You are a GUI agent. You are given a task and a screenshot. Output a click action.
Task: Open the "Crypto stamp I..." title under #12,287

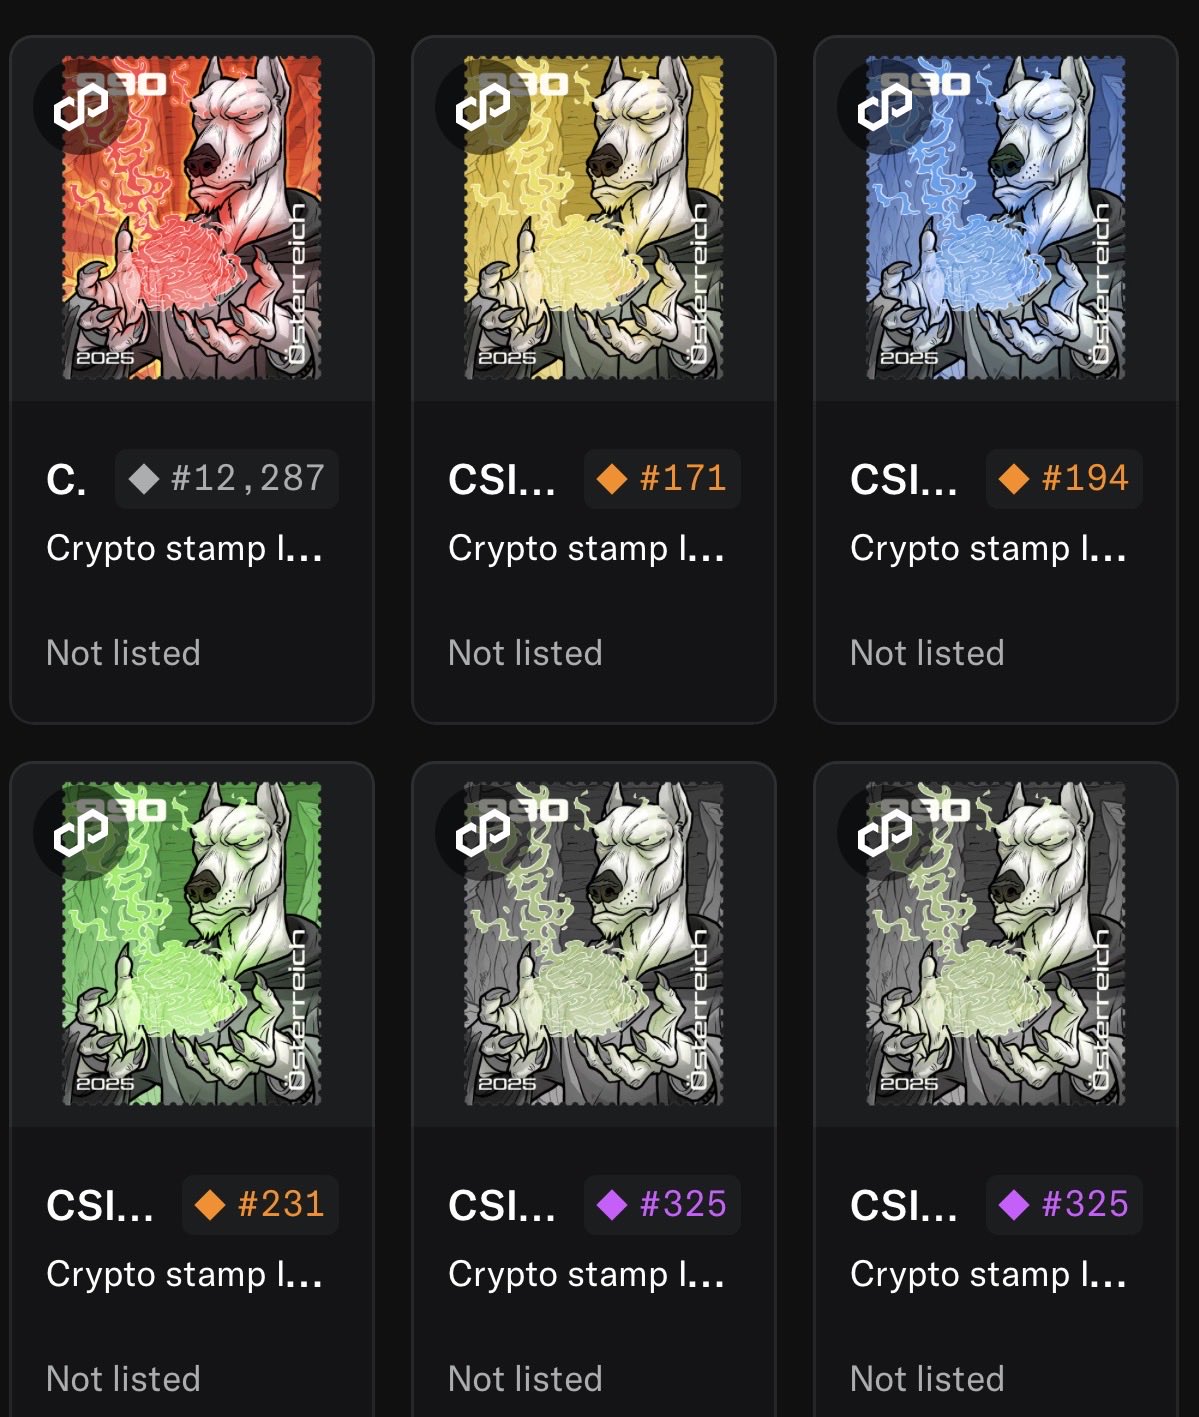click(184, 548)
